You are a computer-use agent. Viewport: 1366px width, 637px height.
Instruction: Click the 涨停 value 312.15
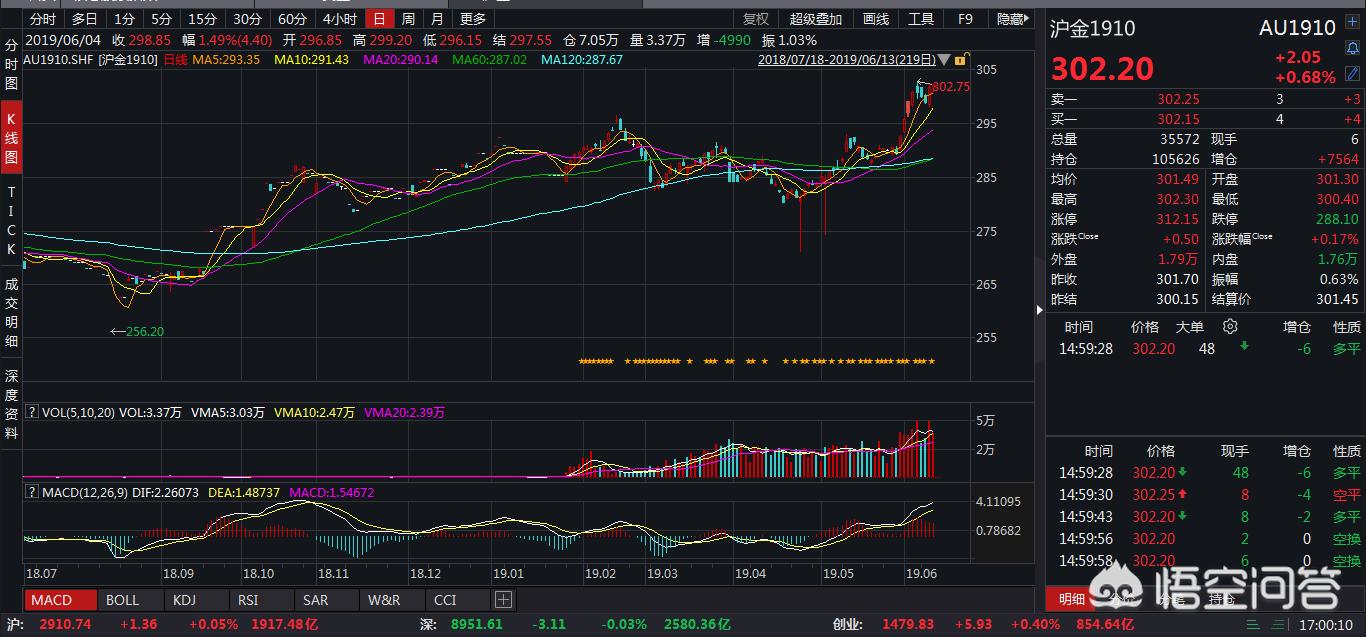click(1177, 219)
